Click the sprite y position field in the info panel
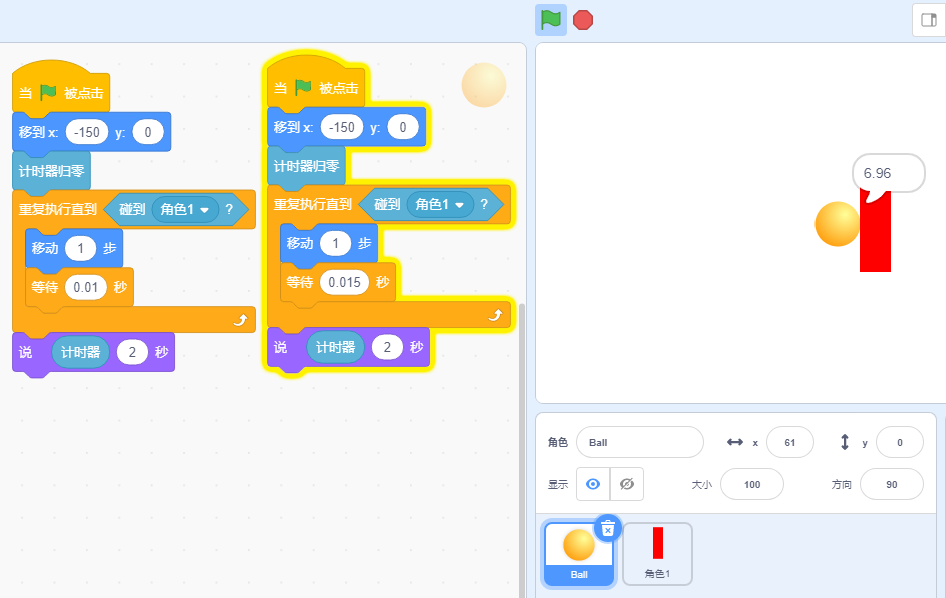946x598 pixels. [900, 442]
